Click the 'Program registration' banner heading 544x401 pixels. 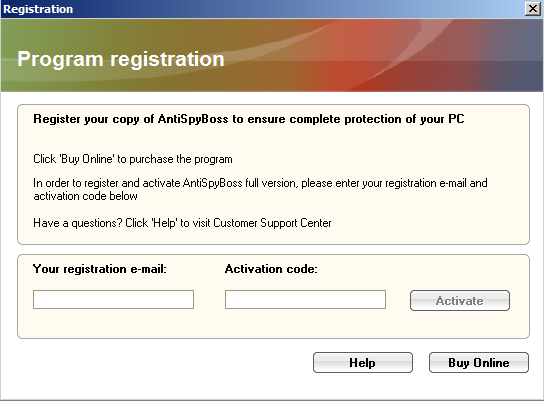point(121,59)
